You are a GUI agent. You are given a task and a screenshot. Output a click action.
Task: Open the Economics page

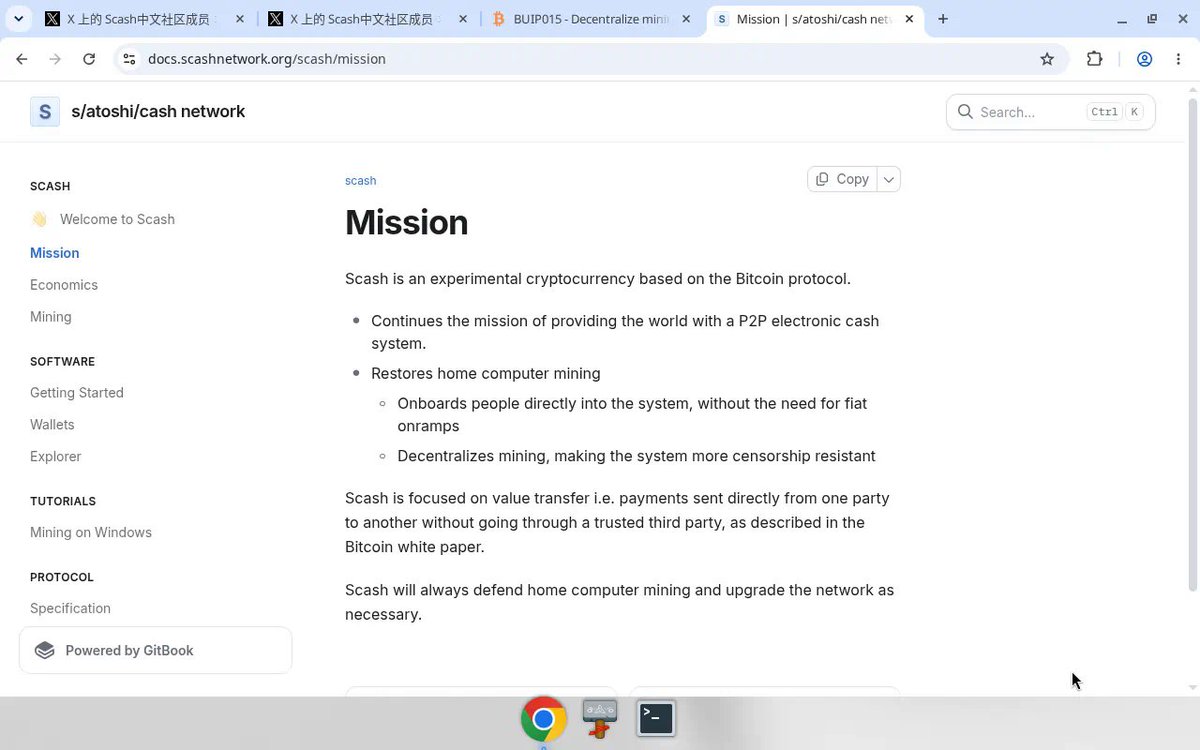tap(64, 285)
